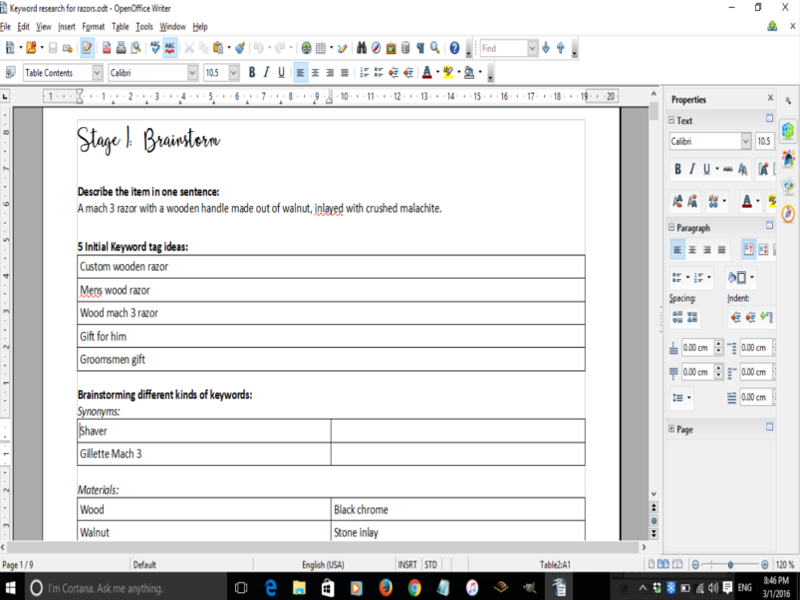Click zoom in plus button
This screenshot has height=600, width=800.
[764, 564]
